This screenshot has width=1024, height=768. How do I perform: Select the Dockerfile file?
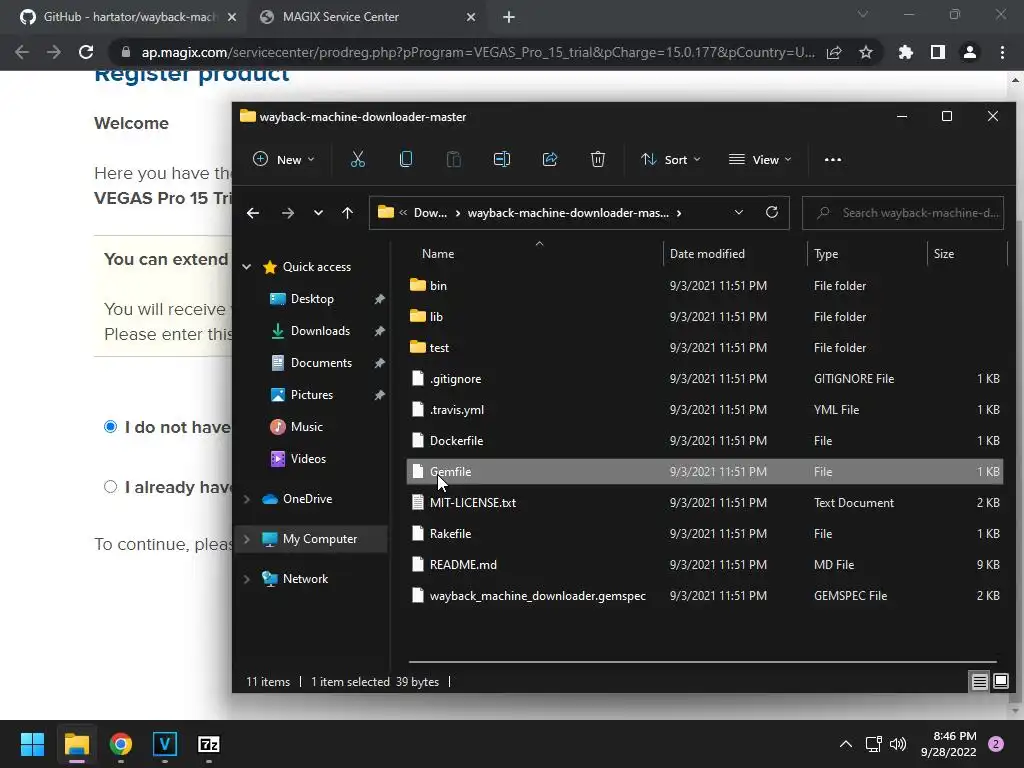pyautogui.click(x=704, y=441)
